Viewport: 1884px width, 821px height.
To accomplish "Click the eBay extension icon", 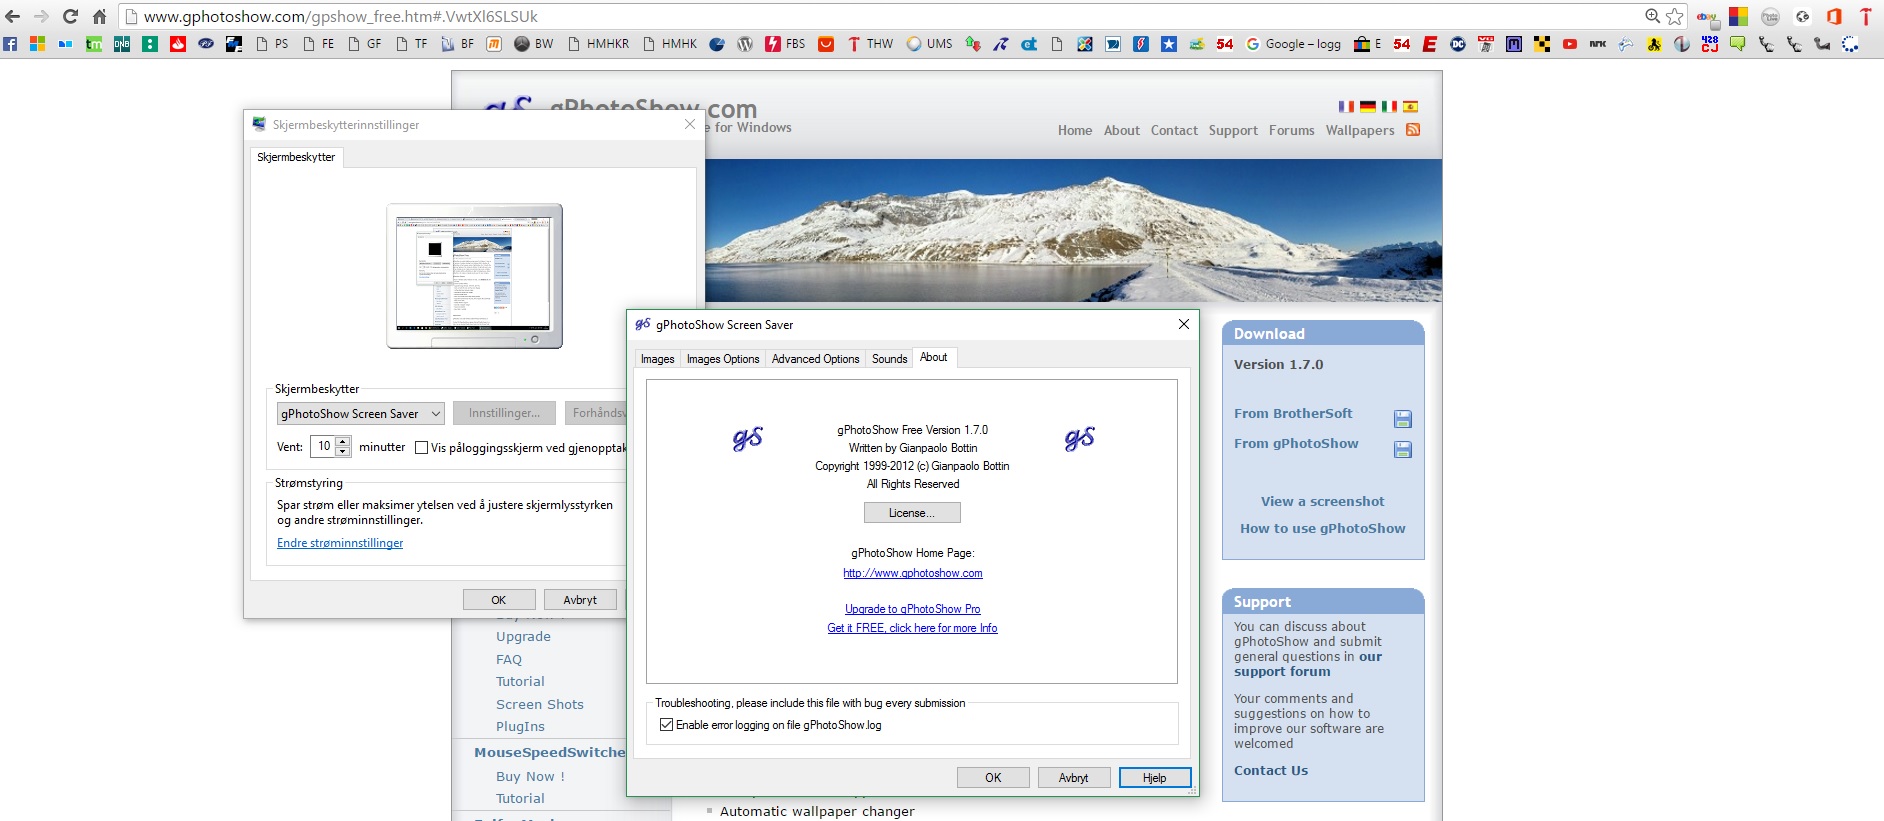I will click(x=1706, y=17).
